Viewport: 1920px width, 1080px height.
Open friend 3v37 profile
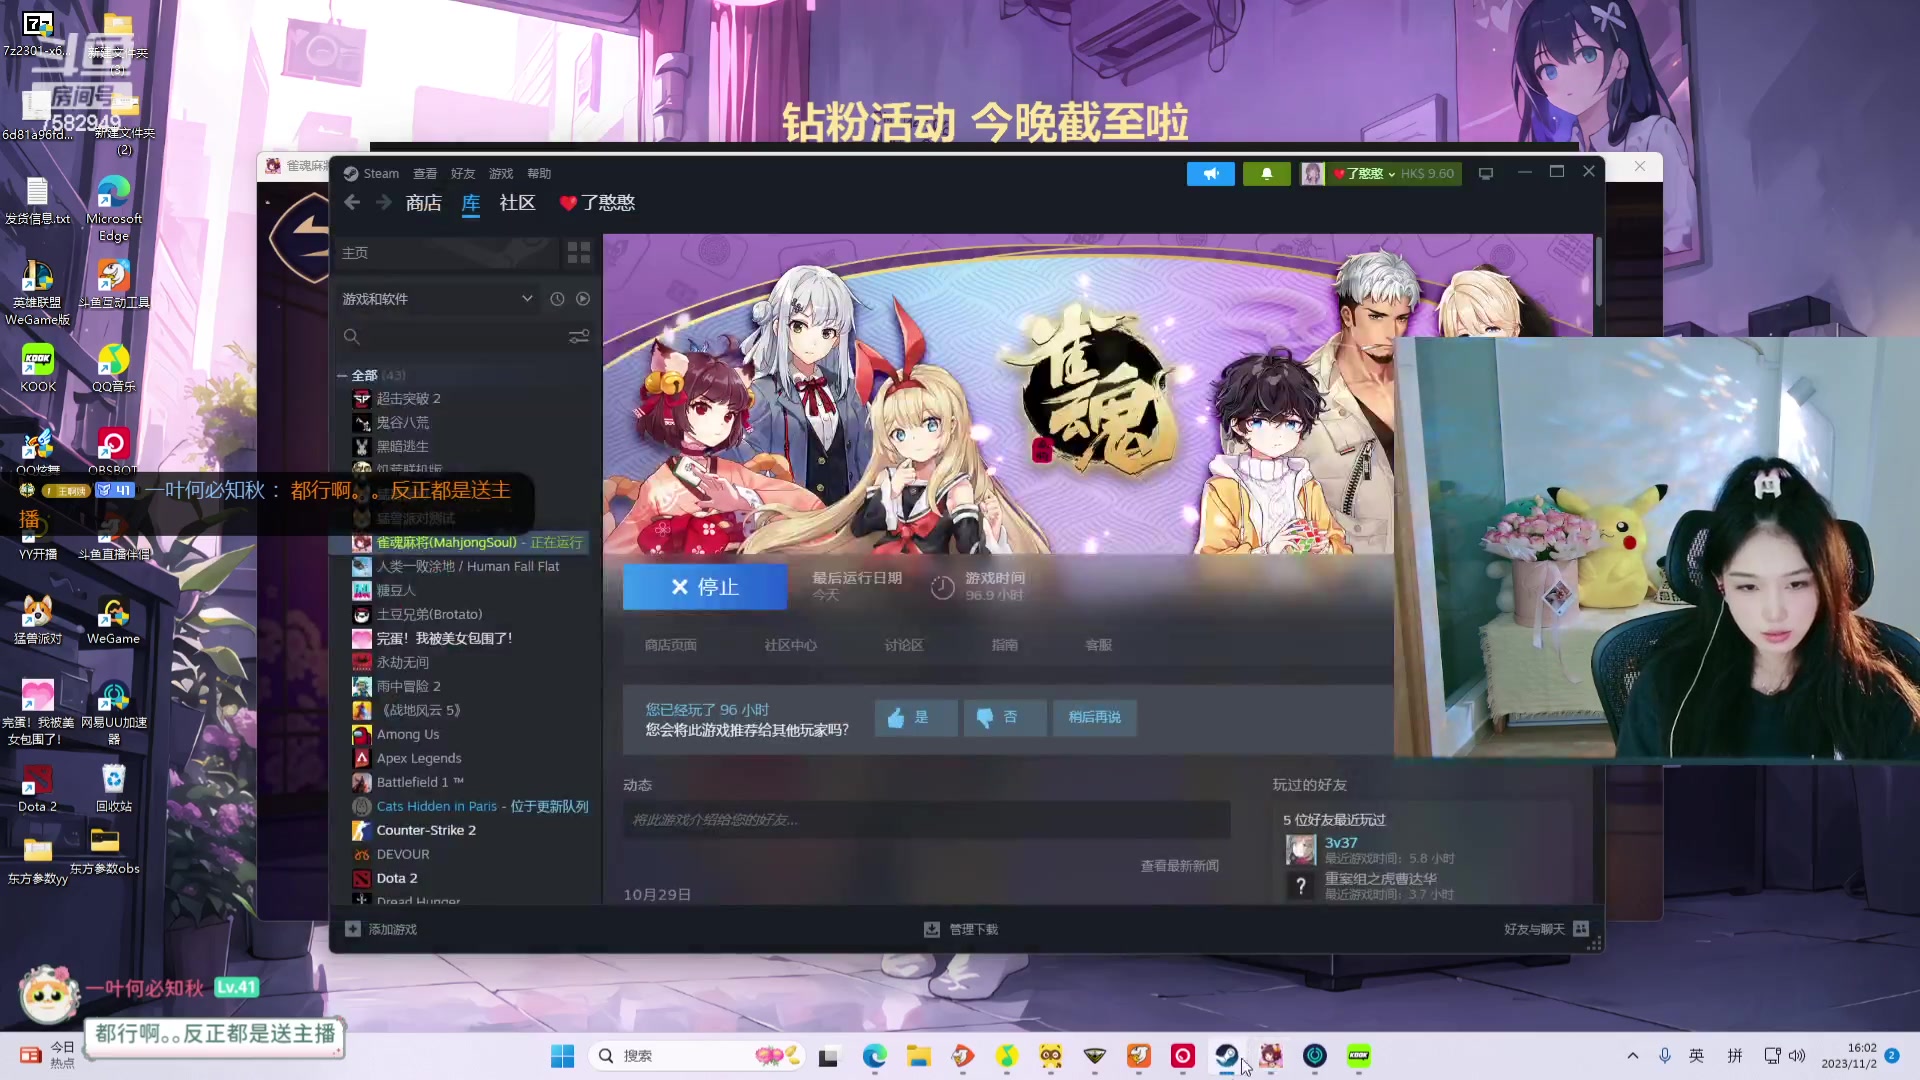(x=1340, y=843)
